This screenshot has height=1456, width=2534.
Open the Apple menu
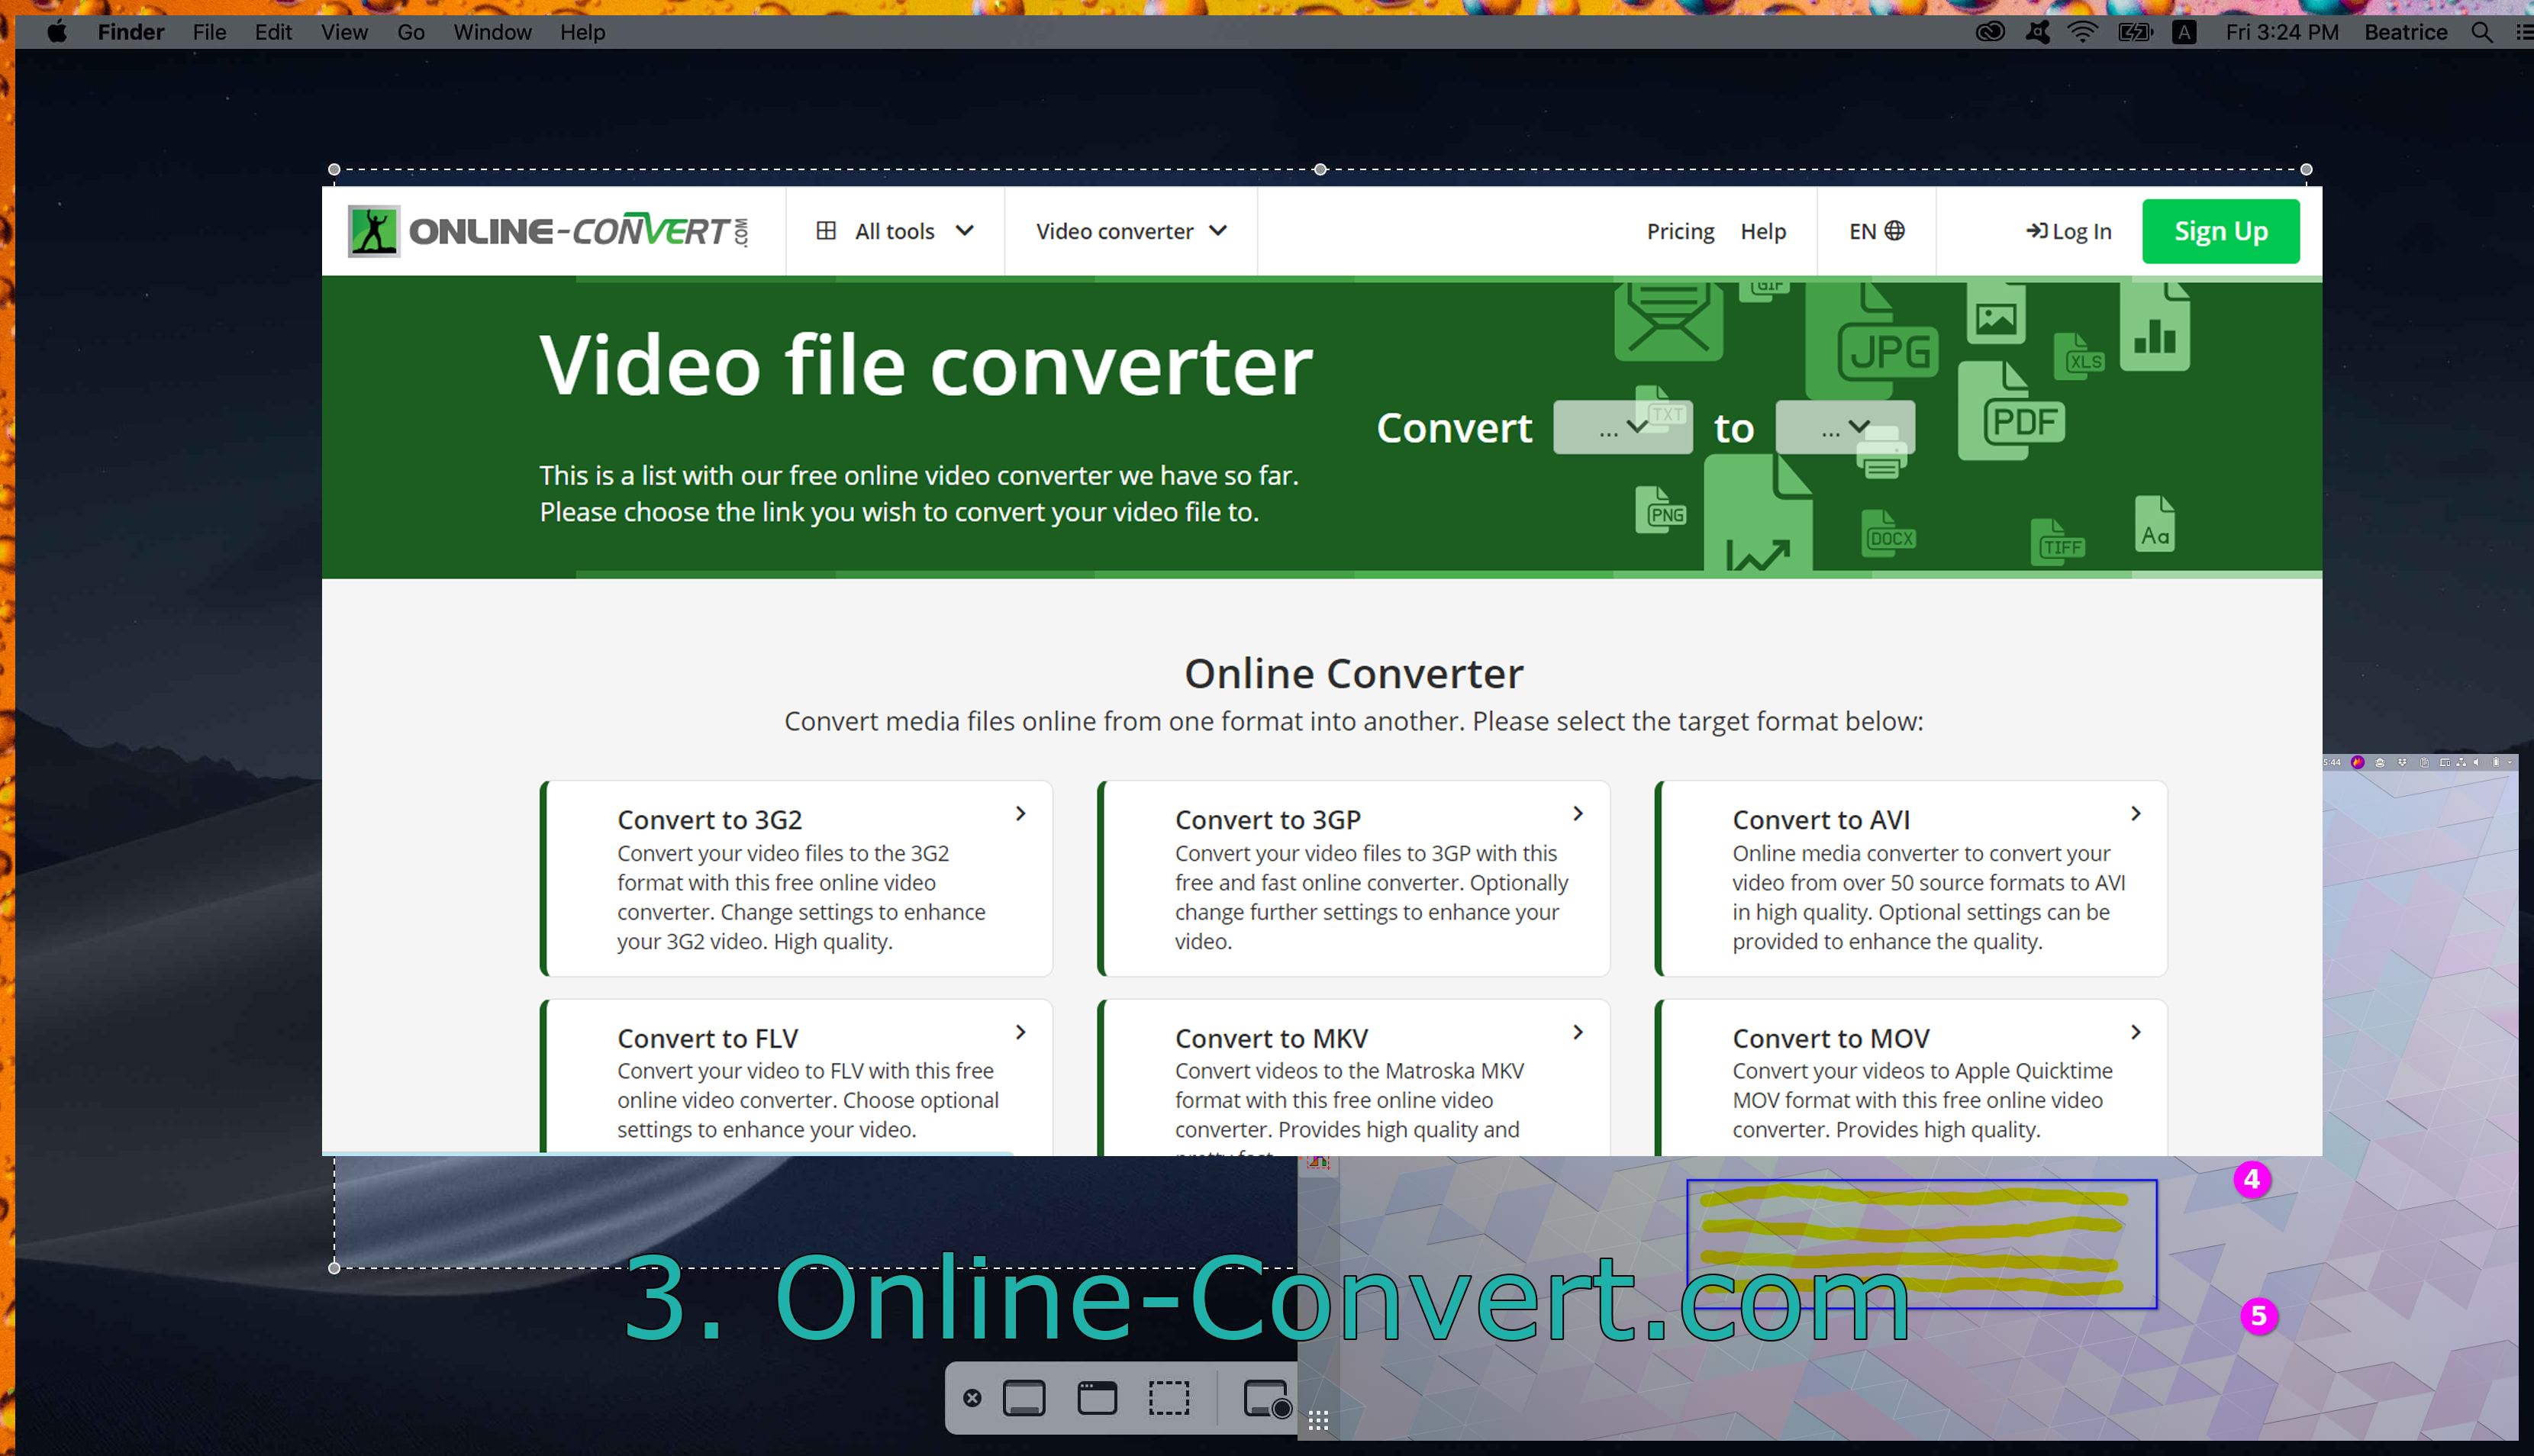pos(57,32)
